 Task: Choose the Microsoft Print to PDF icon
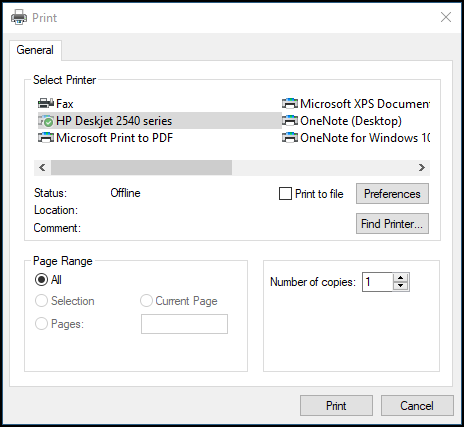click(46, 138)
